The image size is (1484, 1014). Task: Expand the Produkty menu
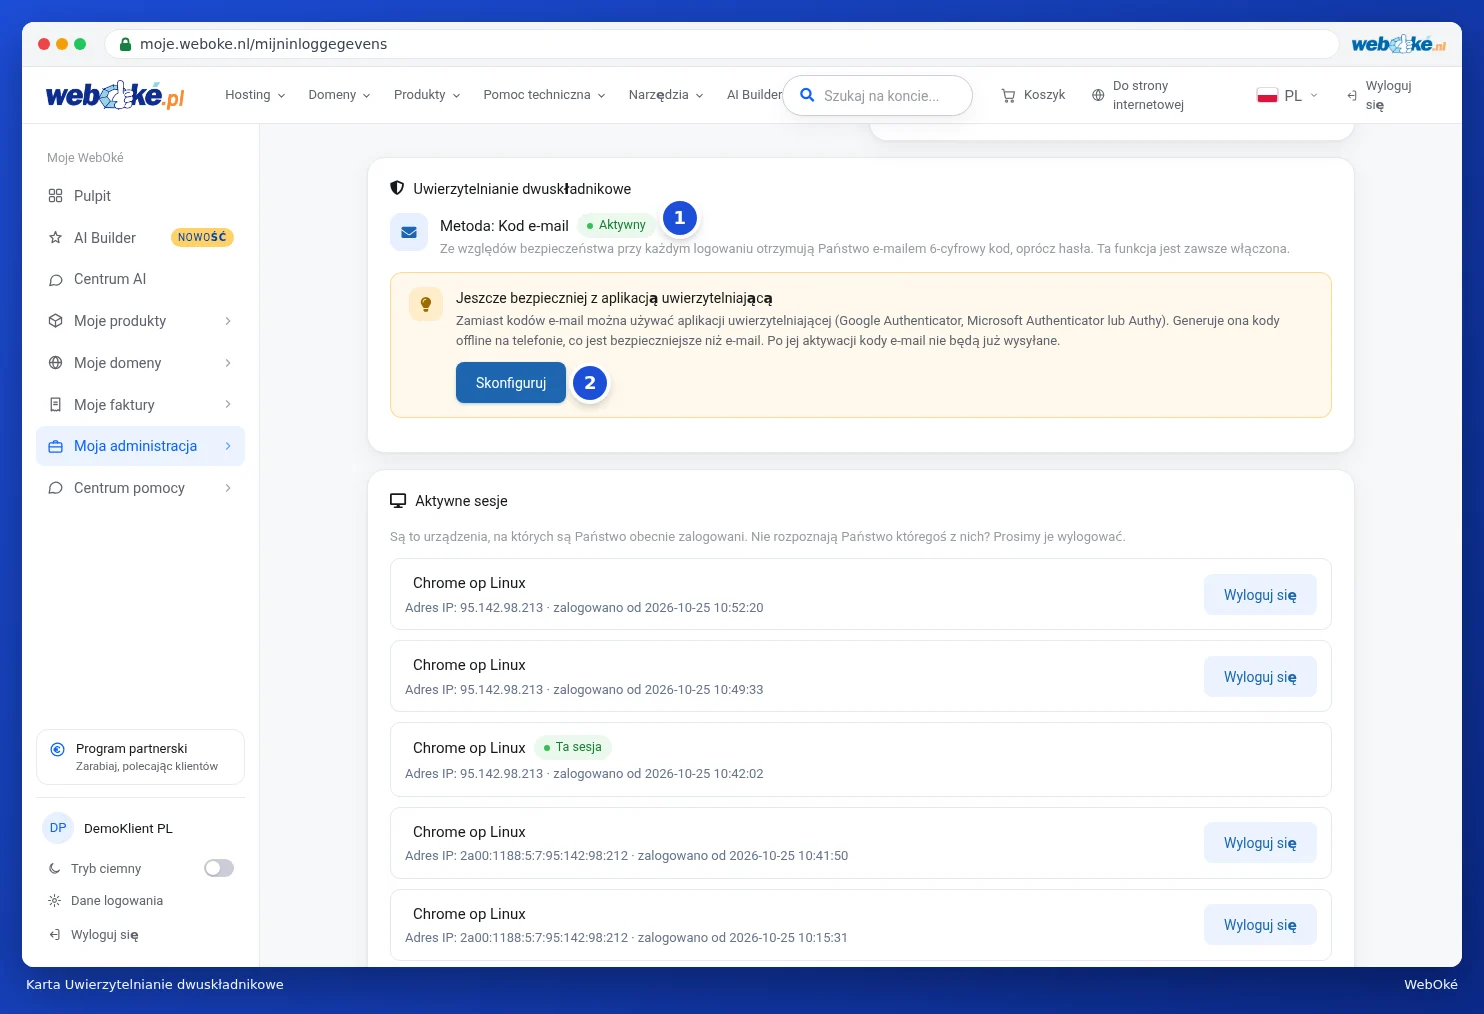pos(427,95)
